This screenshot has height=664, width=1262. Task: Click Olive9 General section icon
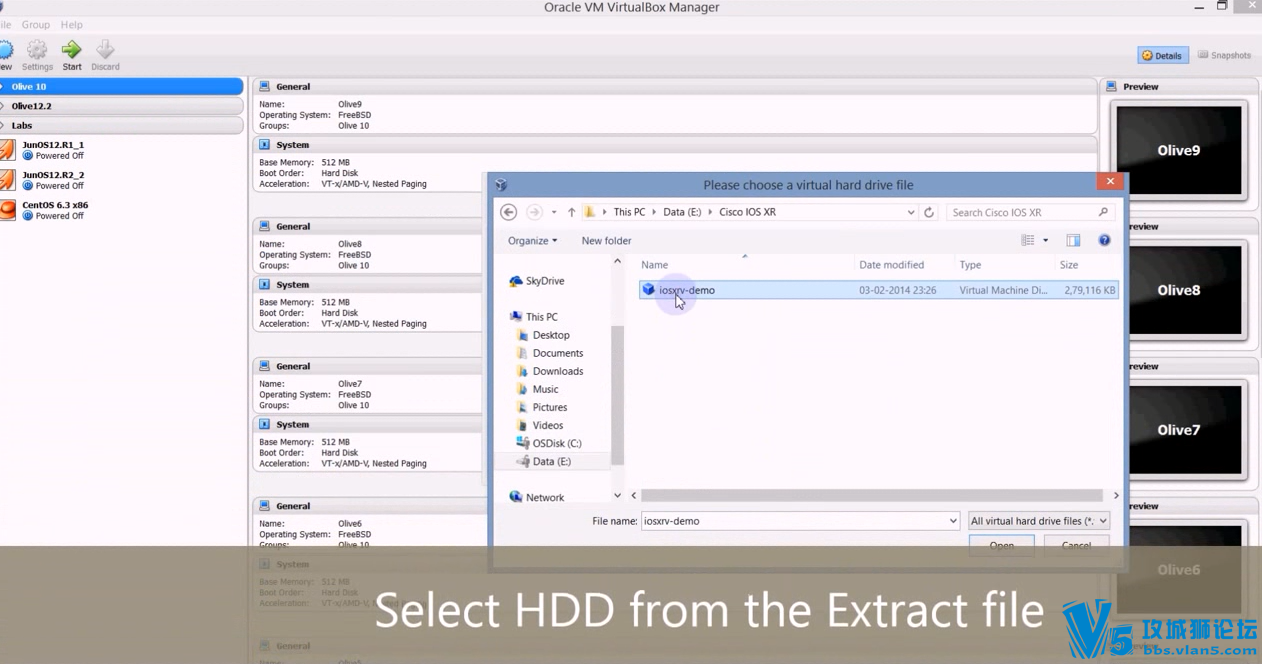[x=264, y=87]
